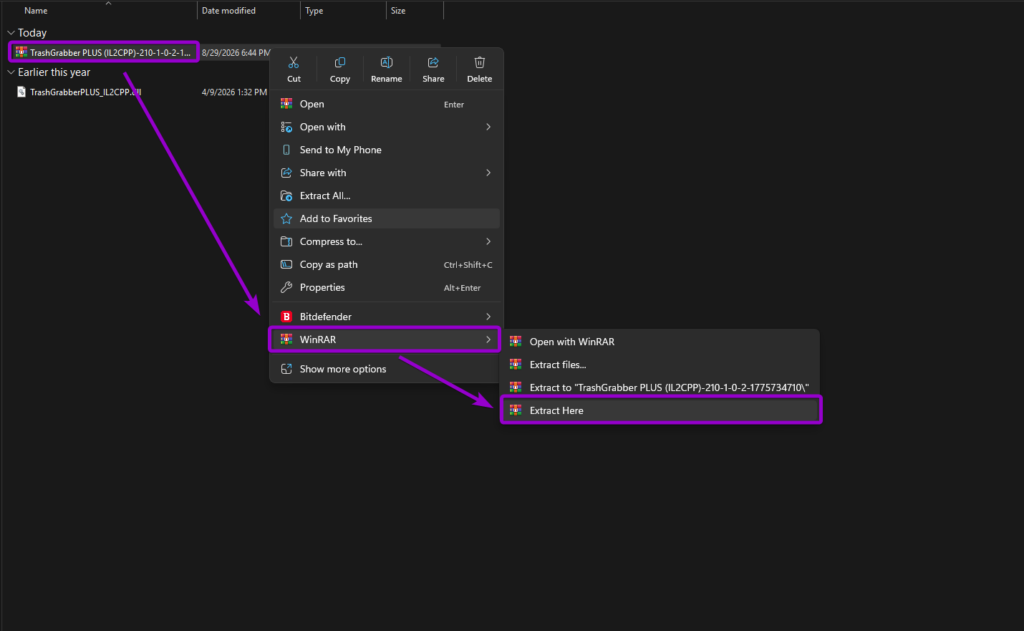The image size is (1024, 631).
Task: Click the Copy icon in context menu
Action: tap(340, 62)
